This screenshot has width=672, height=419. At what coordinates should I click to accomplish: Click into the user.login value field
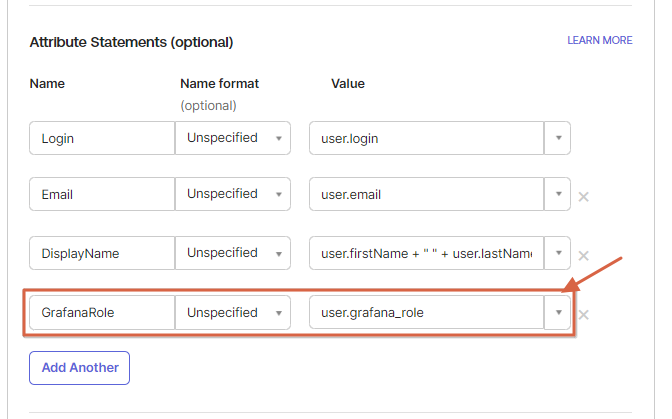(x=425, y=139)
